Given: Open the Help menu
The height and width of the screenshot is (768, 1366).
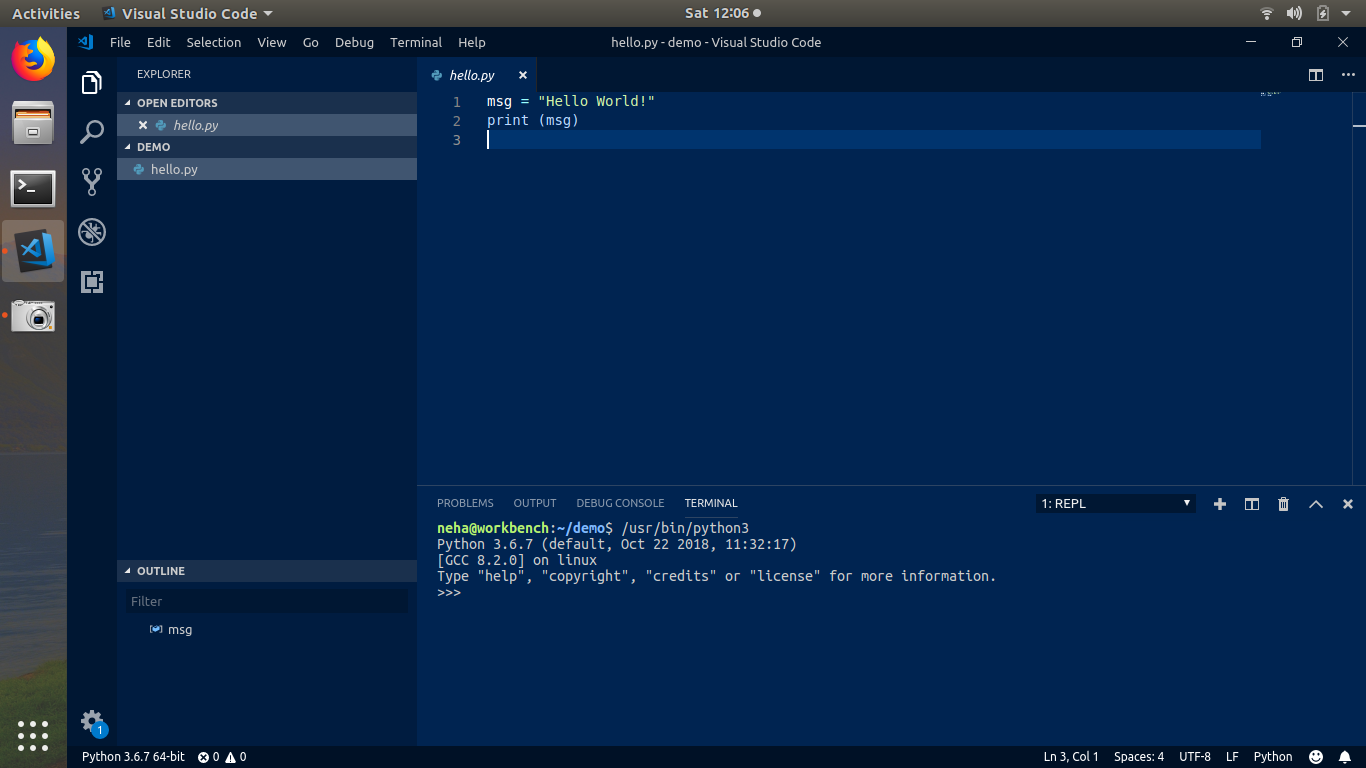Looking at the screenshot, I should (472, 42).
